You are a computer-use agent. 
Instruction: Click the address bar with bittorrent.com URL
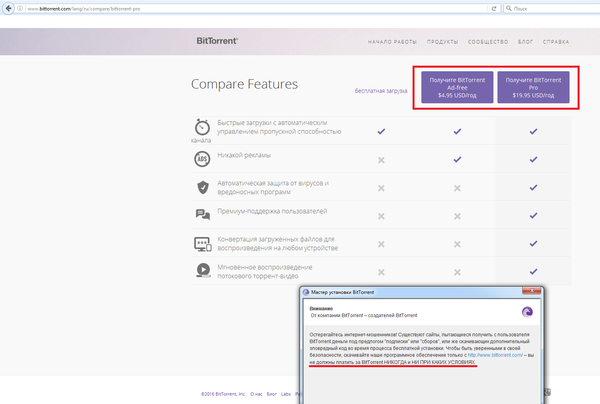pyautogui.click(x=200, y=8)
